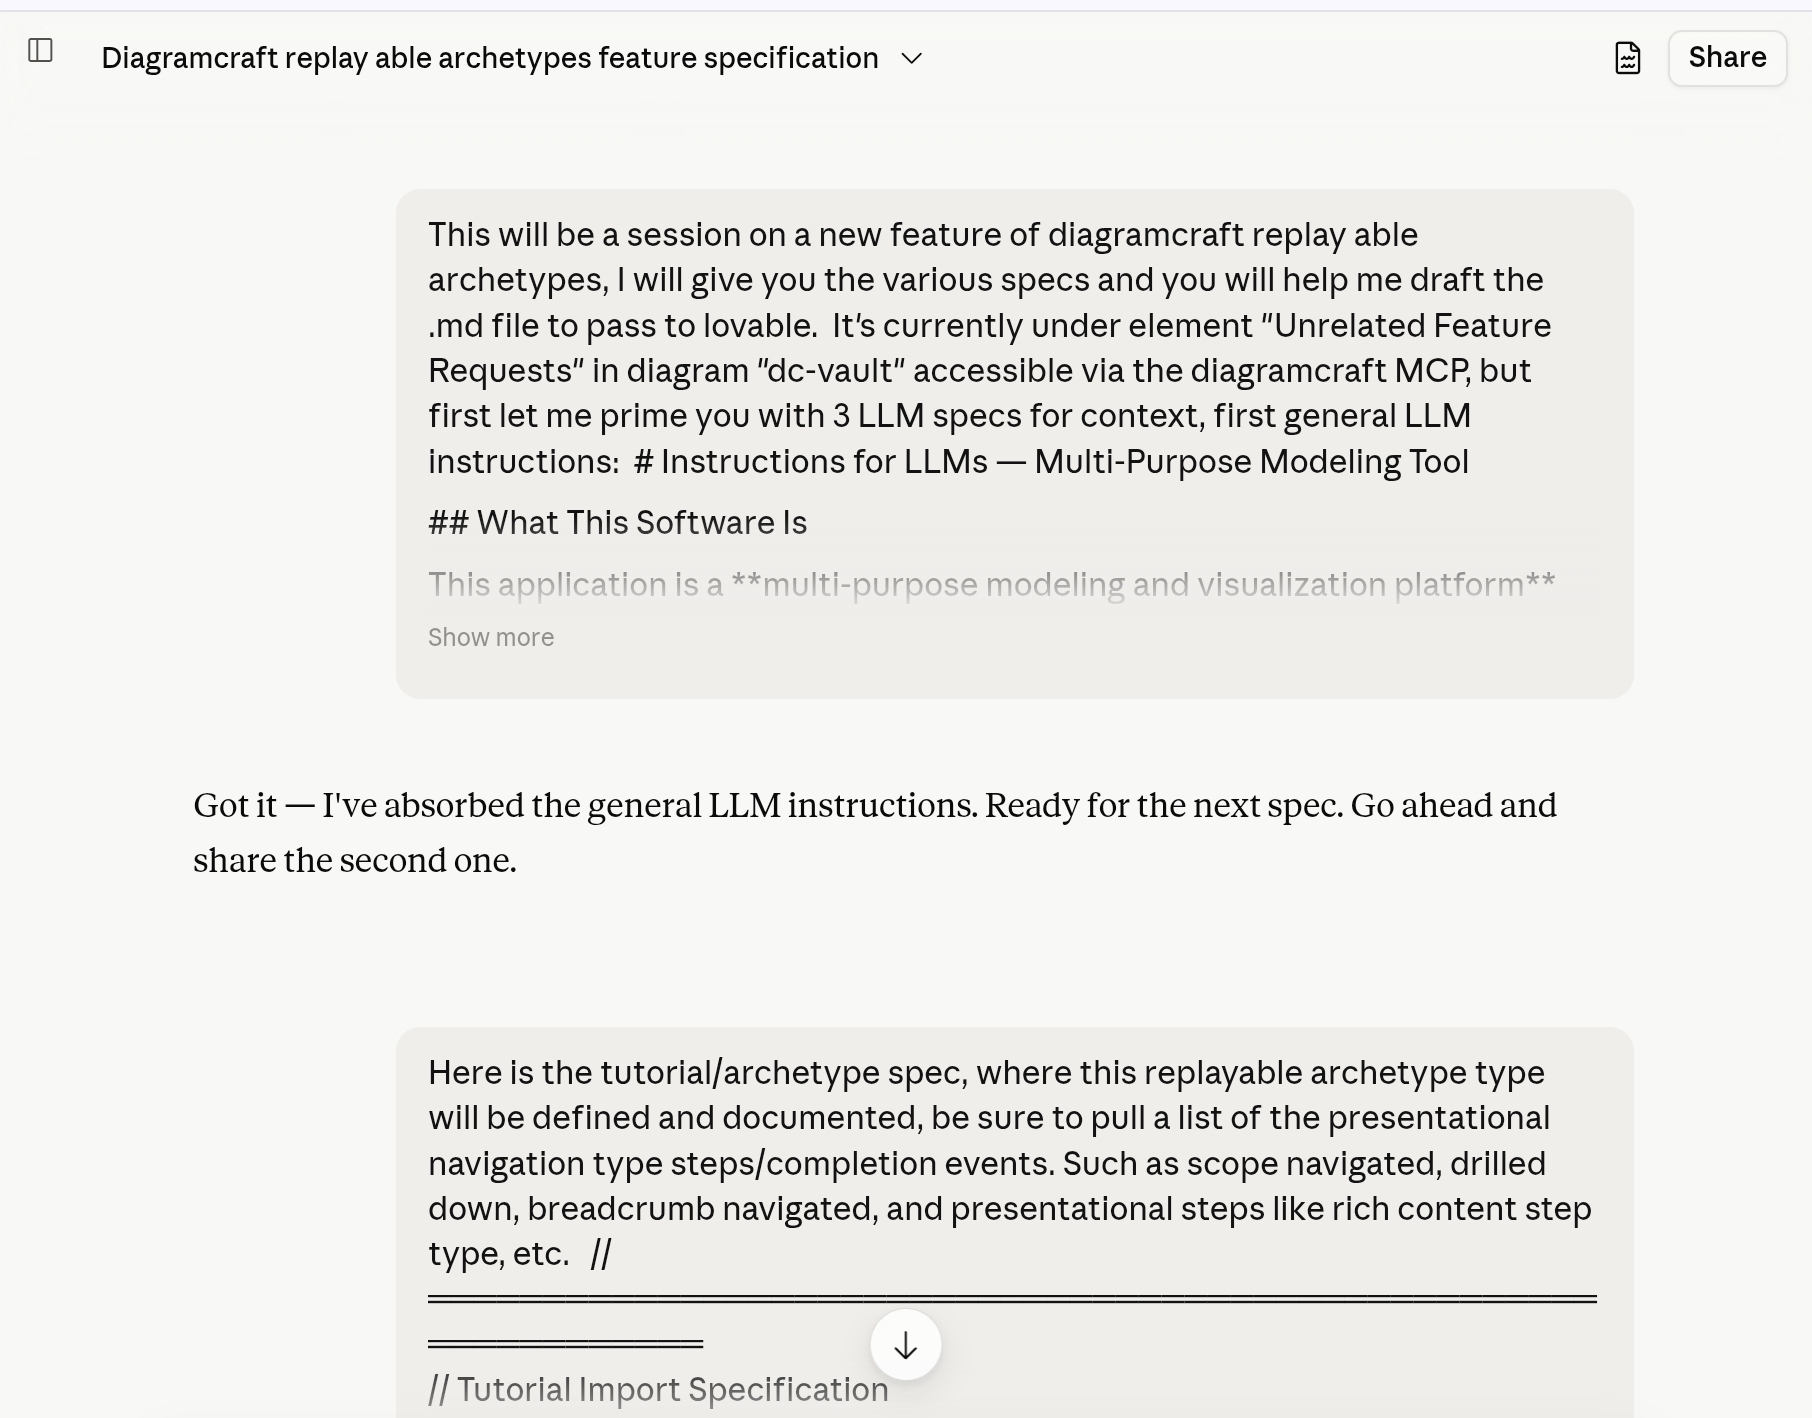Image resolution: width=1812 pixels, height=1418 pixels.
Task: Select the "## What This Software Is" heading
Action: pyautogui.click(x=617, y=523)
